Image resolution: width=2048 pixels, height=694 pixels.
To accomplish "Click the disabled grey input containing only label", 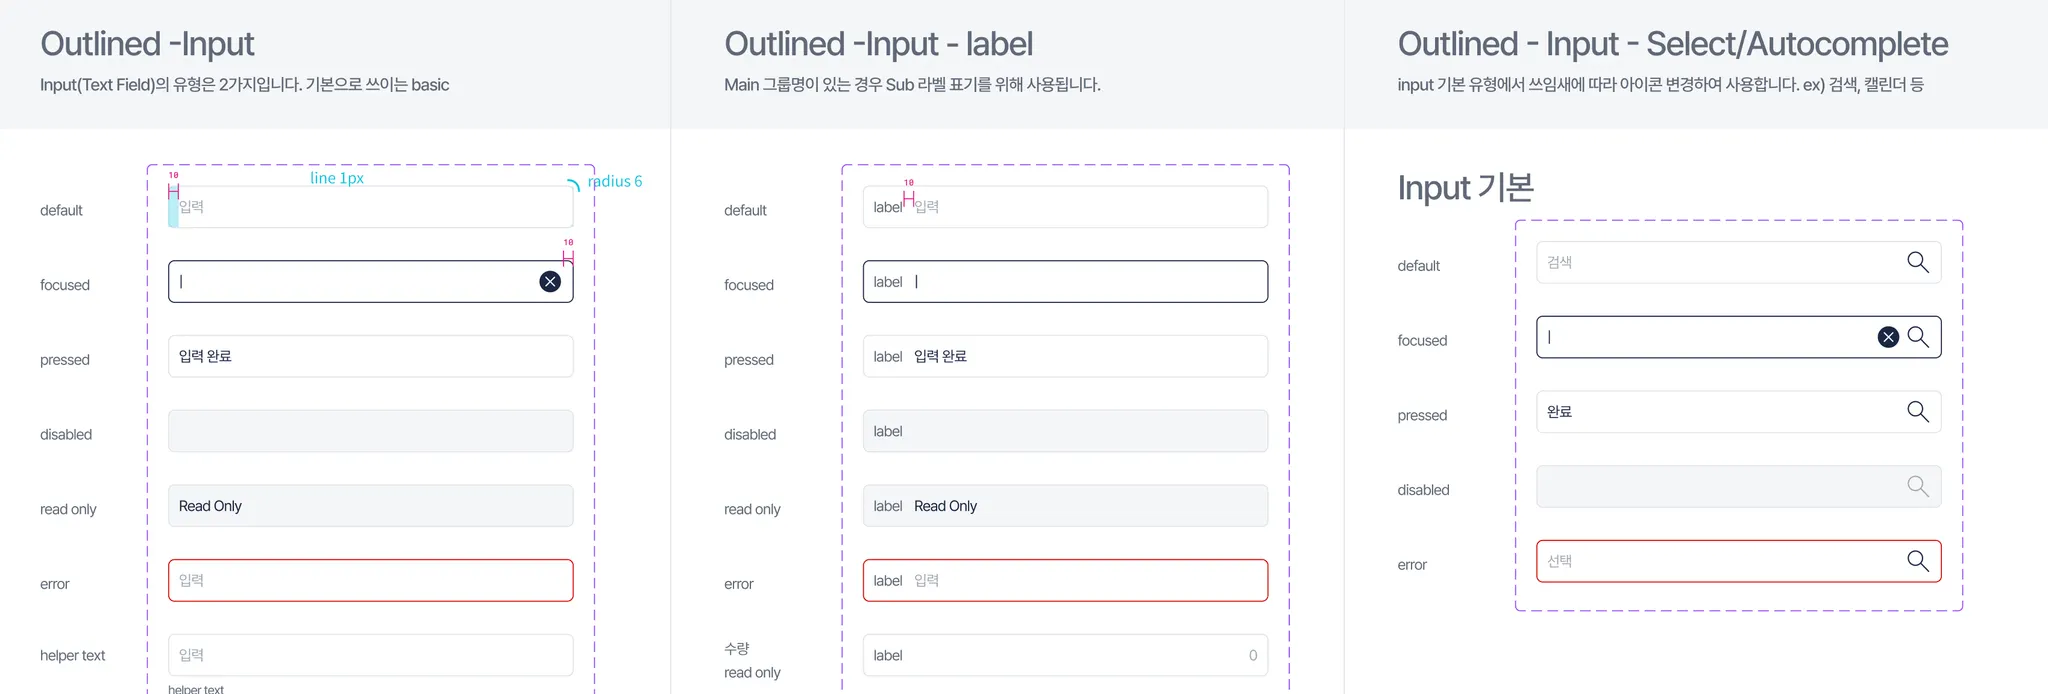I will (x=1065, y=431).
